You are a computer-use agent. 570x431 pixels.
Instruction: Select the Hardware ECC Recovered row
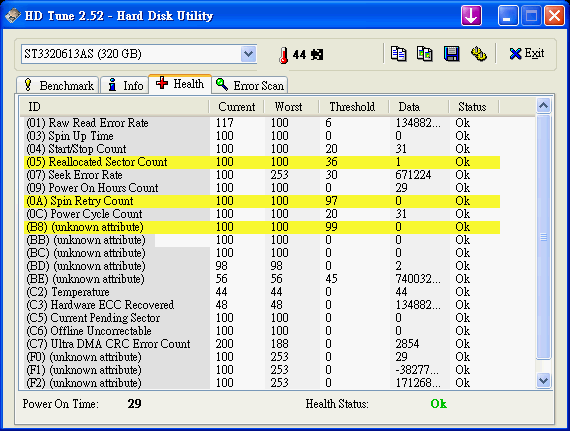click(262, 305)
